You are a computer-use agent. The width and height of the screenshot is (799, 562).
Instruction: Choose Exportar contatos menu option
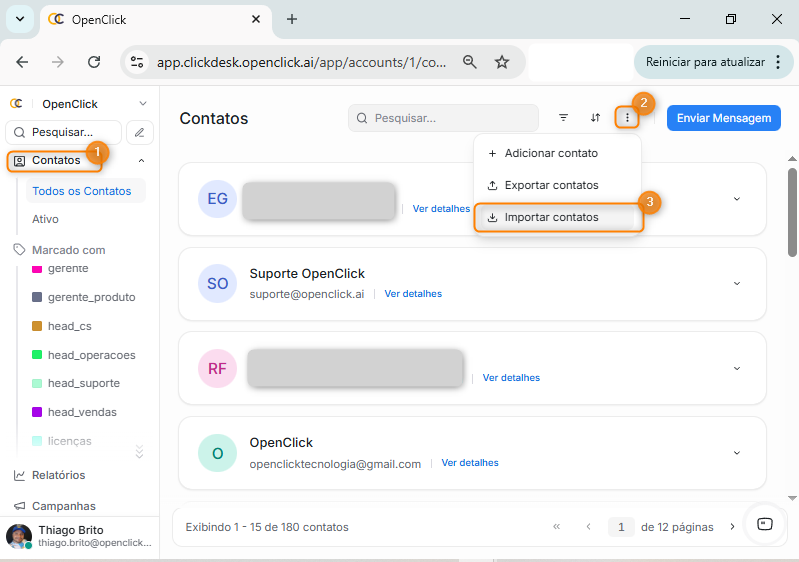tap(551, 185)
